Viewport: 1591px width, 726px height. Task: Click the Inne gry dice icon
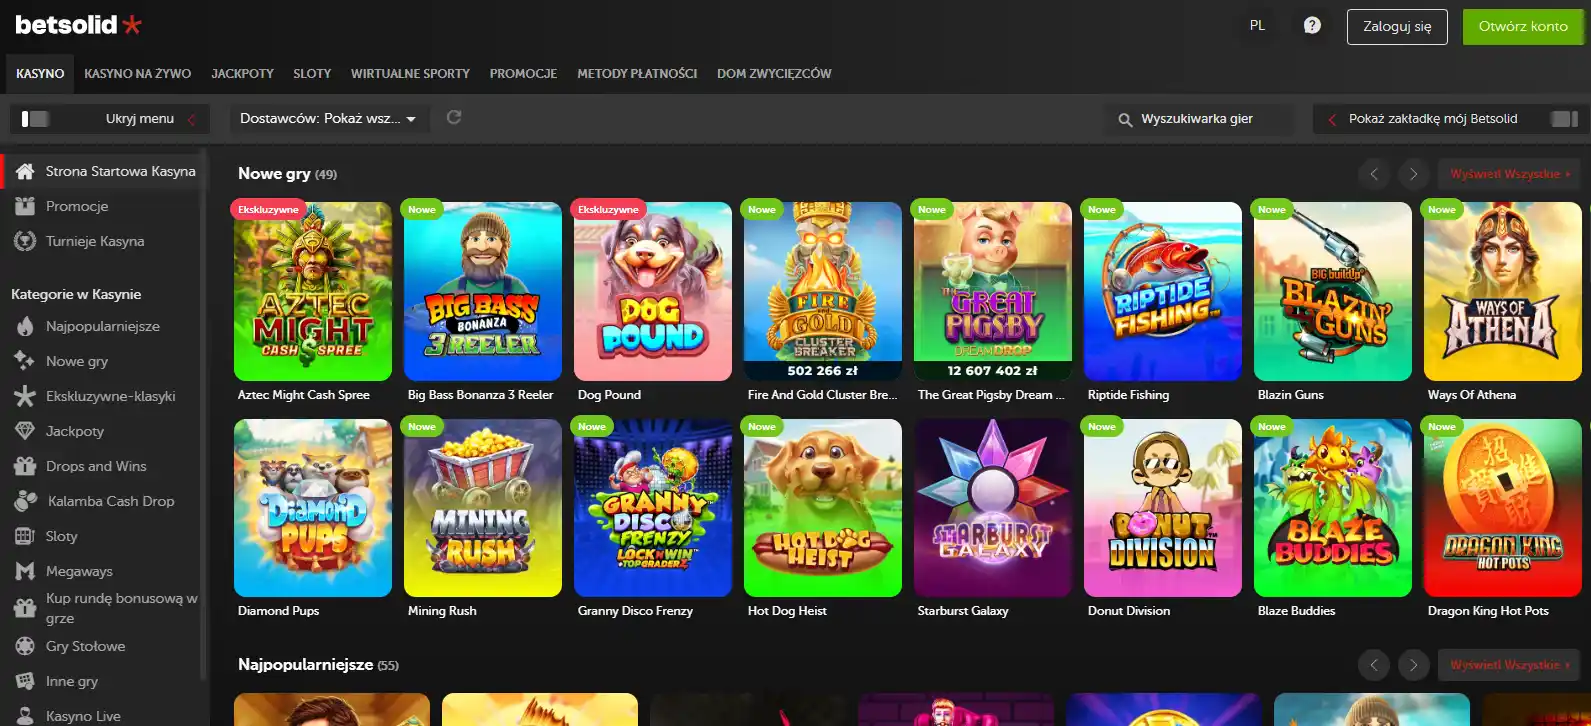tap(26, 681)
